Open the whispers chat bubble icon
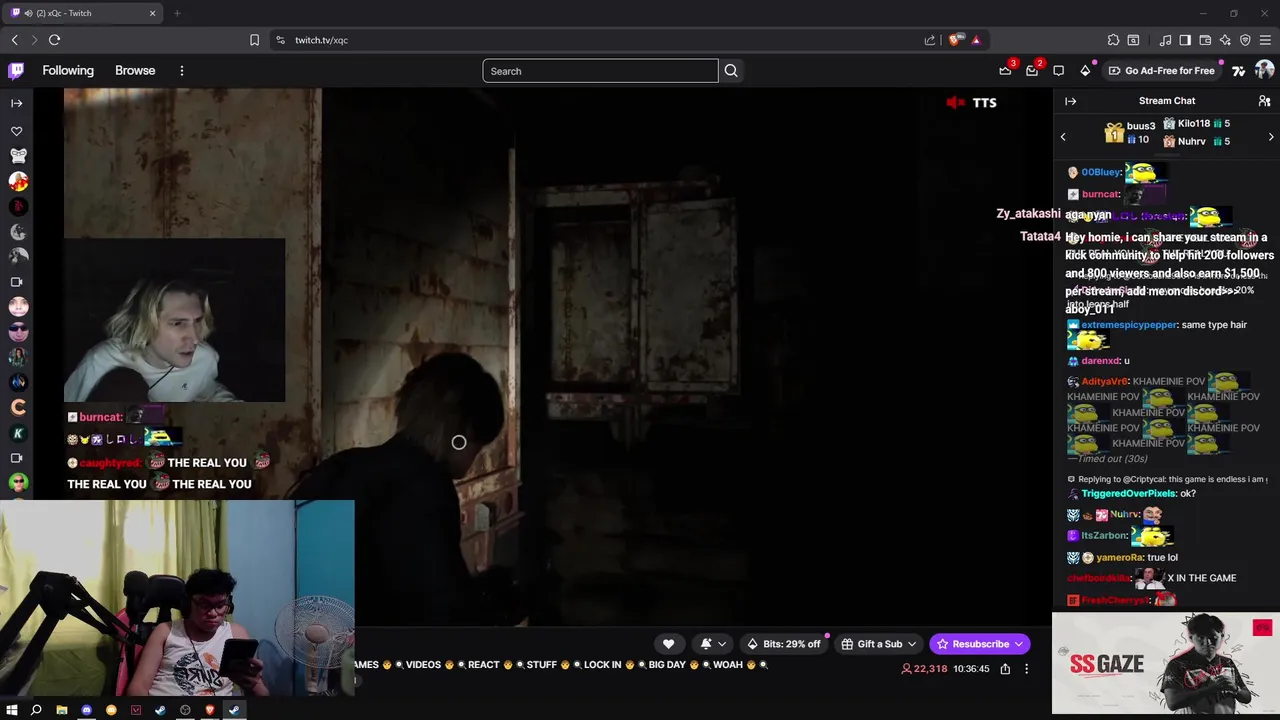Image resolution: width=1280 pixels, height=720 pixels. click(x=1058, y=70)
